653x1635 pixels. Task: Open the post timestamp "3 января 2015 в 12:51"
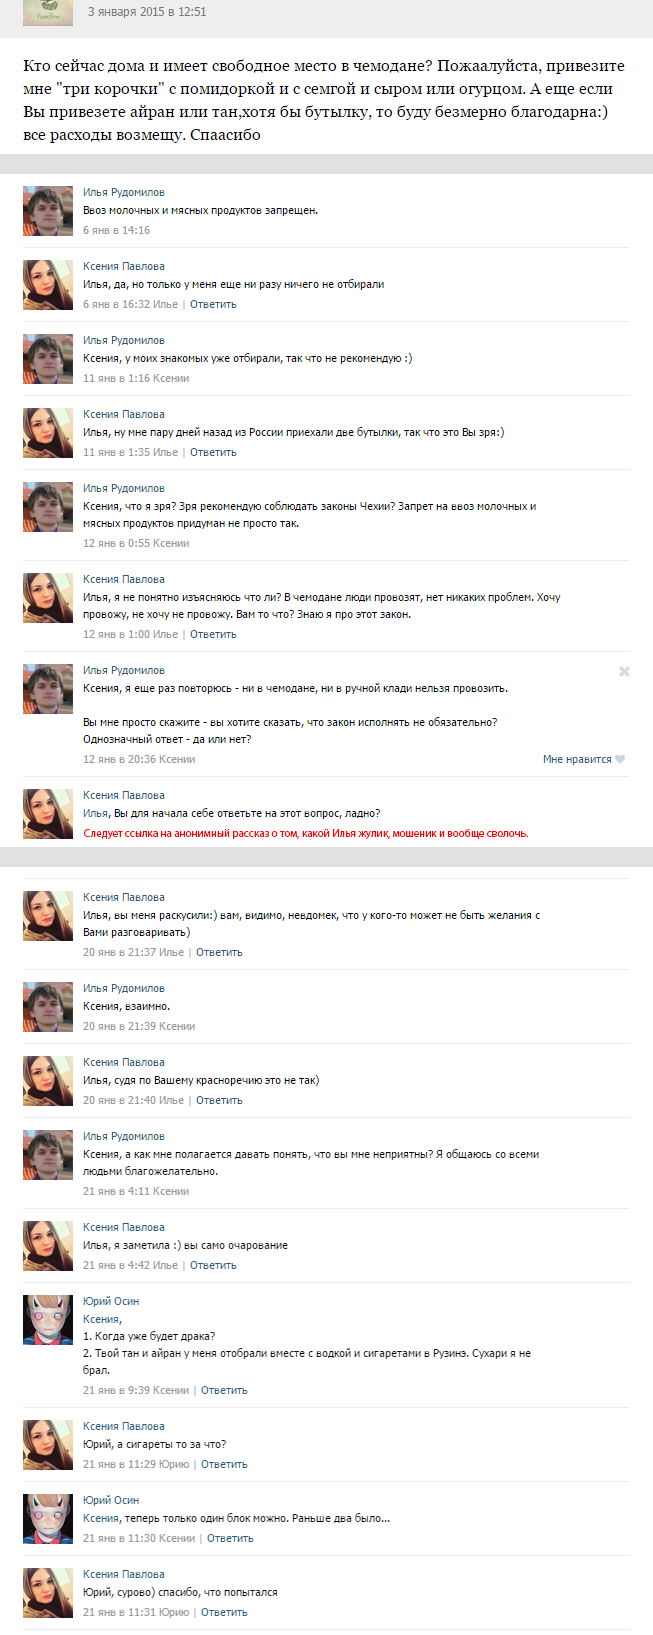(147, 12)
